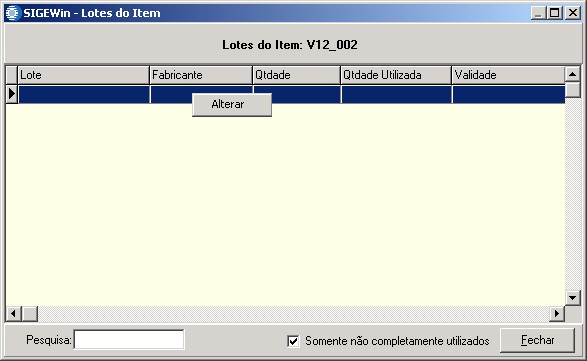The width and height of the screenshot is (587, 361).
Task: Choose Alterar from the context menu
Action: coord(232,104)
